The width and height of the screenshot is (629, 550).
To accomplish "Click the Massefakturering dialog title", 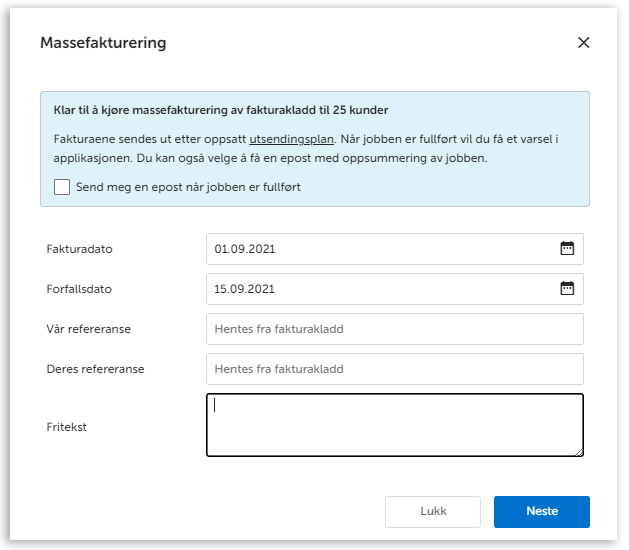I will (103, 43).
